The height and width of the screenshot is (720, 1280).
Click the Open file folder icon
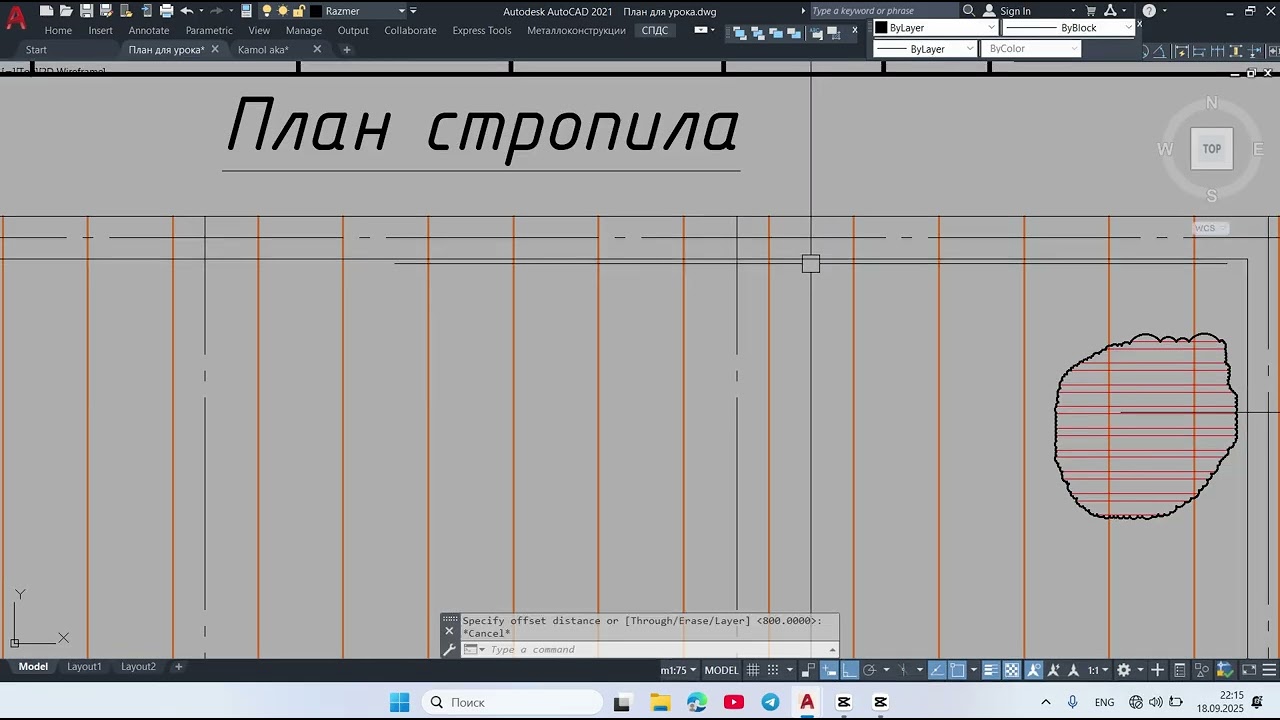pyautogui.click(x=66, y=11)
